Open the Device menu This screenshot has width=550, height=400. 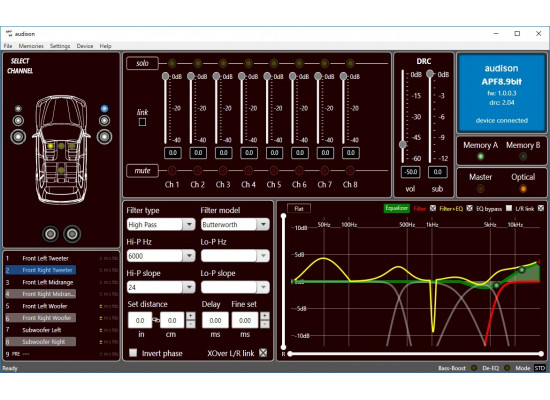click(85, 46)
